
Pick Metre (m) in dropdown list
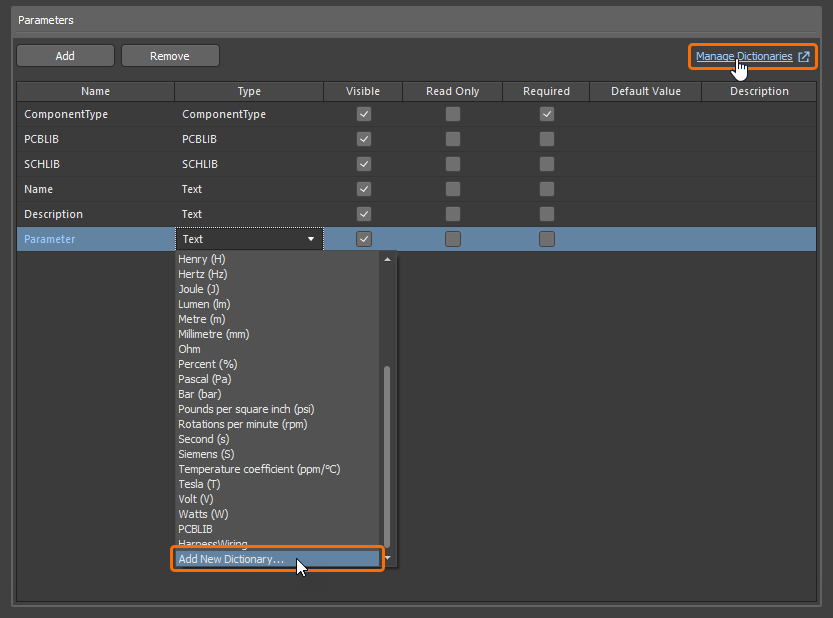[201, 319]
